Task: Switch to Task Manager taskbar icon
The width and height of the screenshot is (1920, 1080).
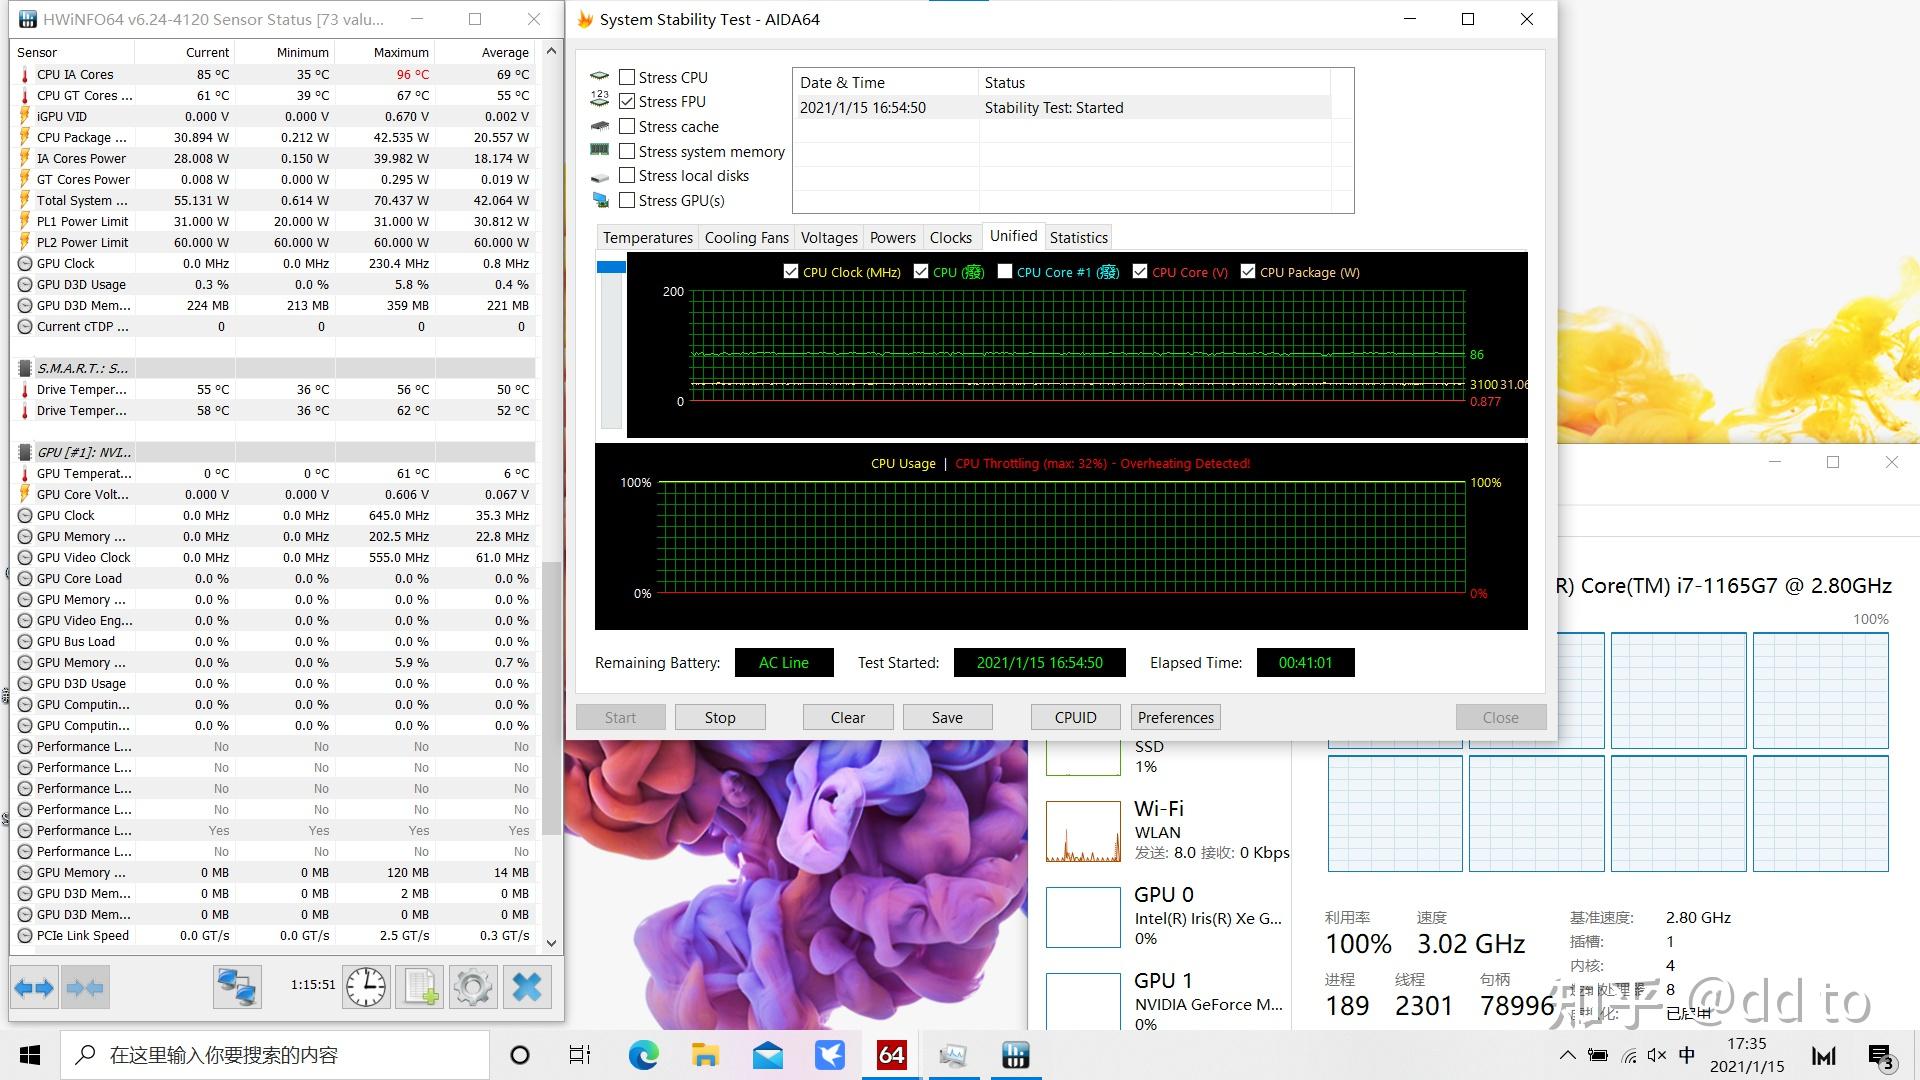Action: pos(953,1055)
